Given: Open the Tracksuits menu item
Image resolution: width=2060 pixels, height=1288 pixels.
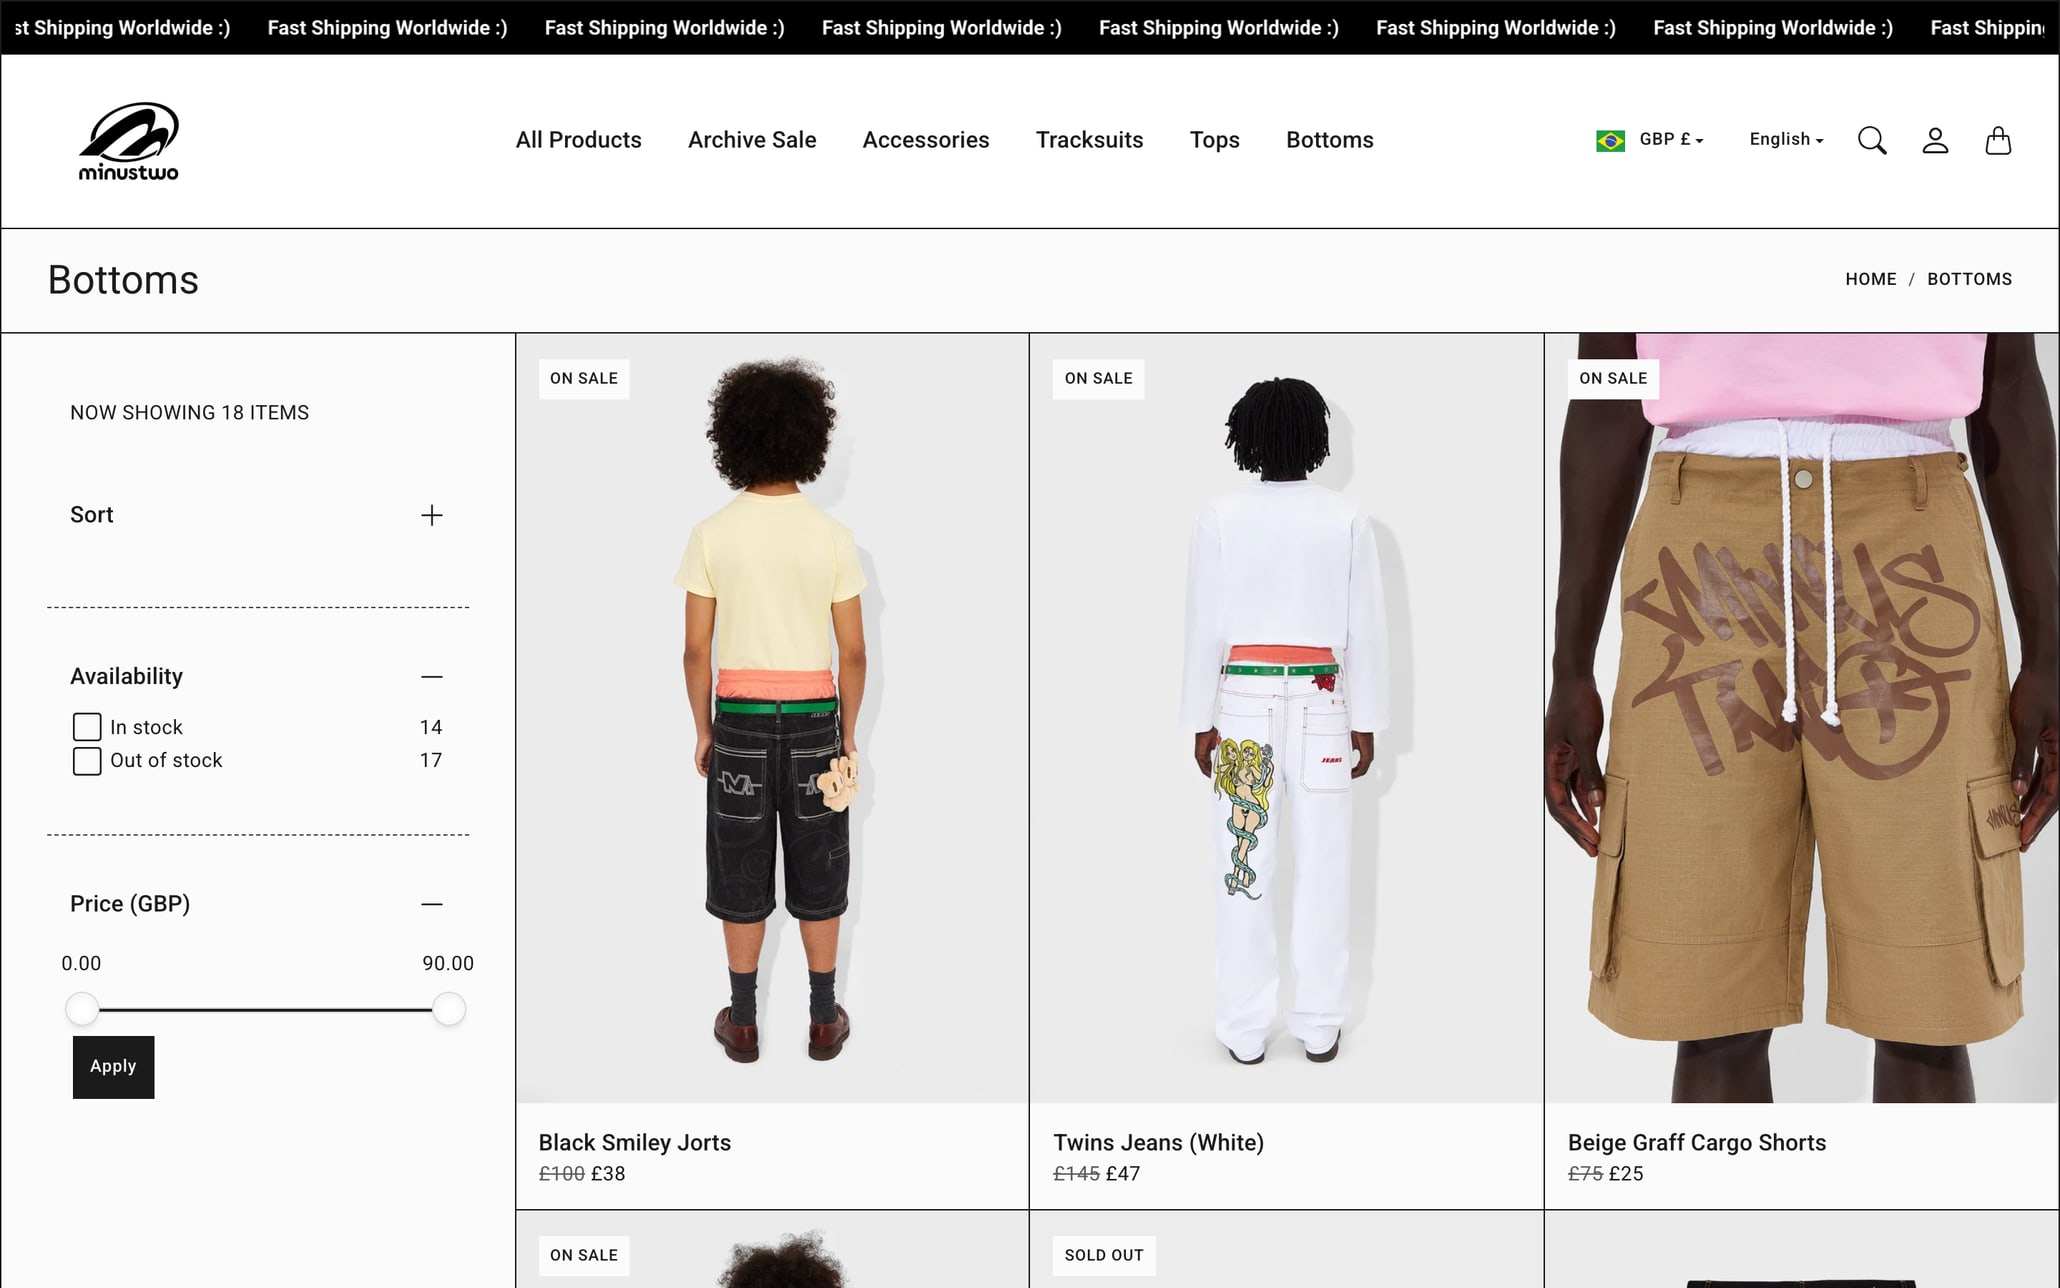Looking at the screenshot, I should [1089, 140].
